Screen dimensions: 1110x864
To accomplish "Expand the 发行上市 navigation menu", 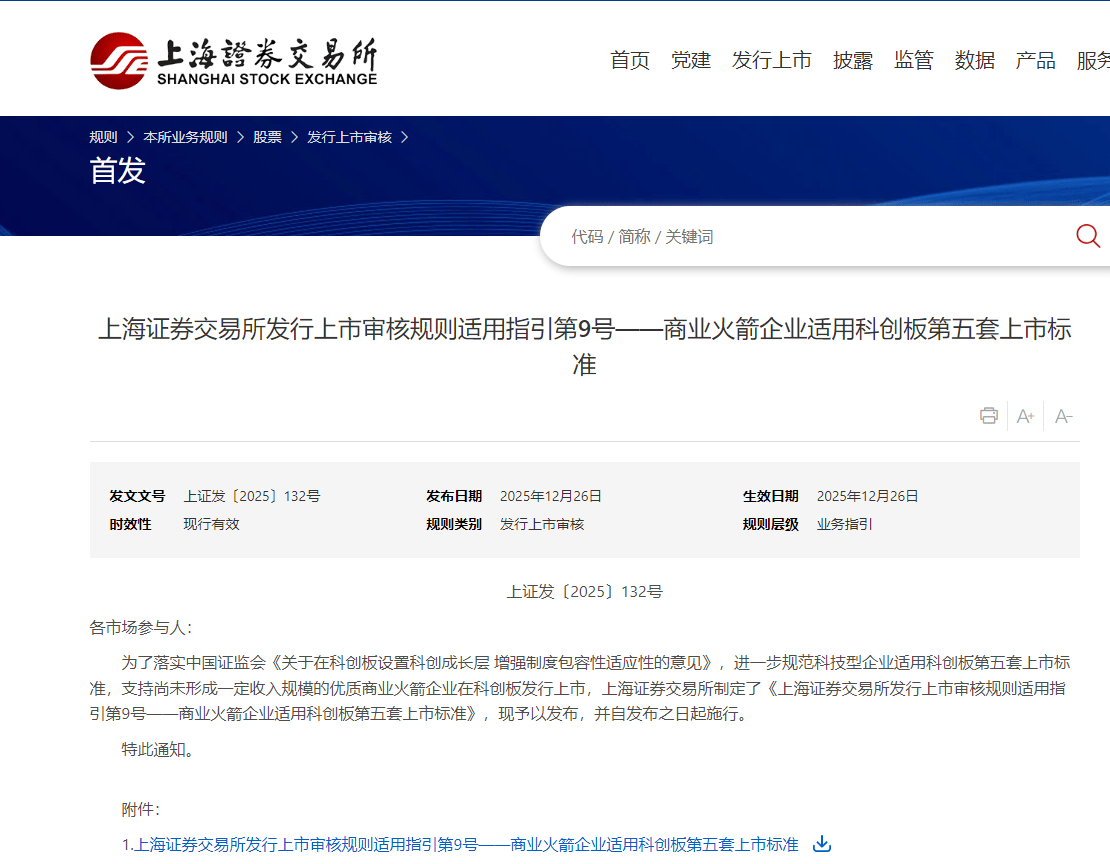I will coord(771,60).
